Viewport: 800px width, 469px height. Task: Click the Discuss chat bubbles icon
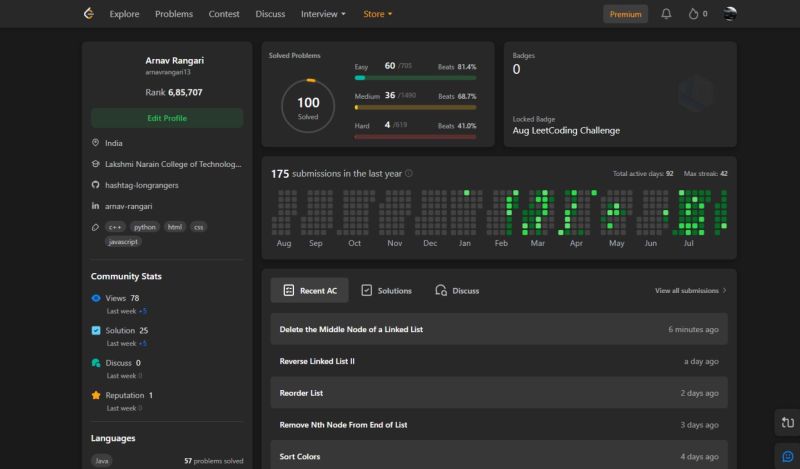pos(96,363)
